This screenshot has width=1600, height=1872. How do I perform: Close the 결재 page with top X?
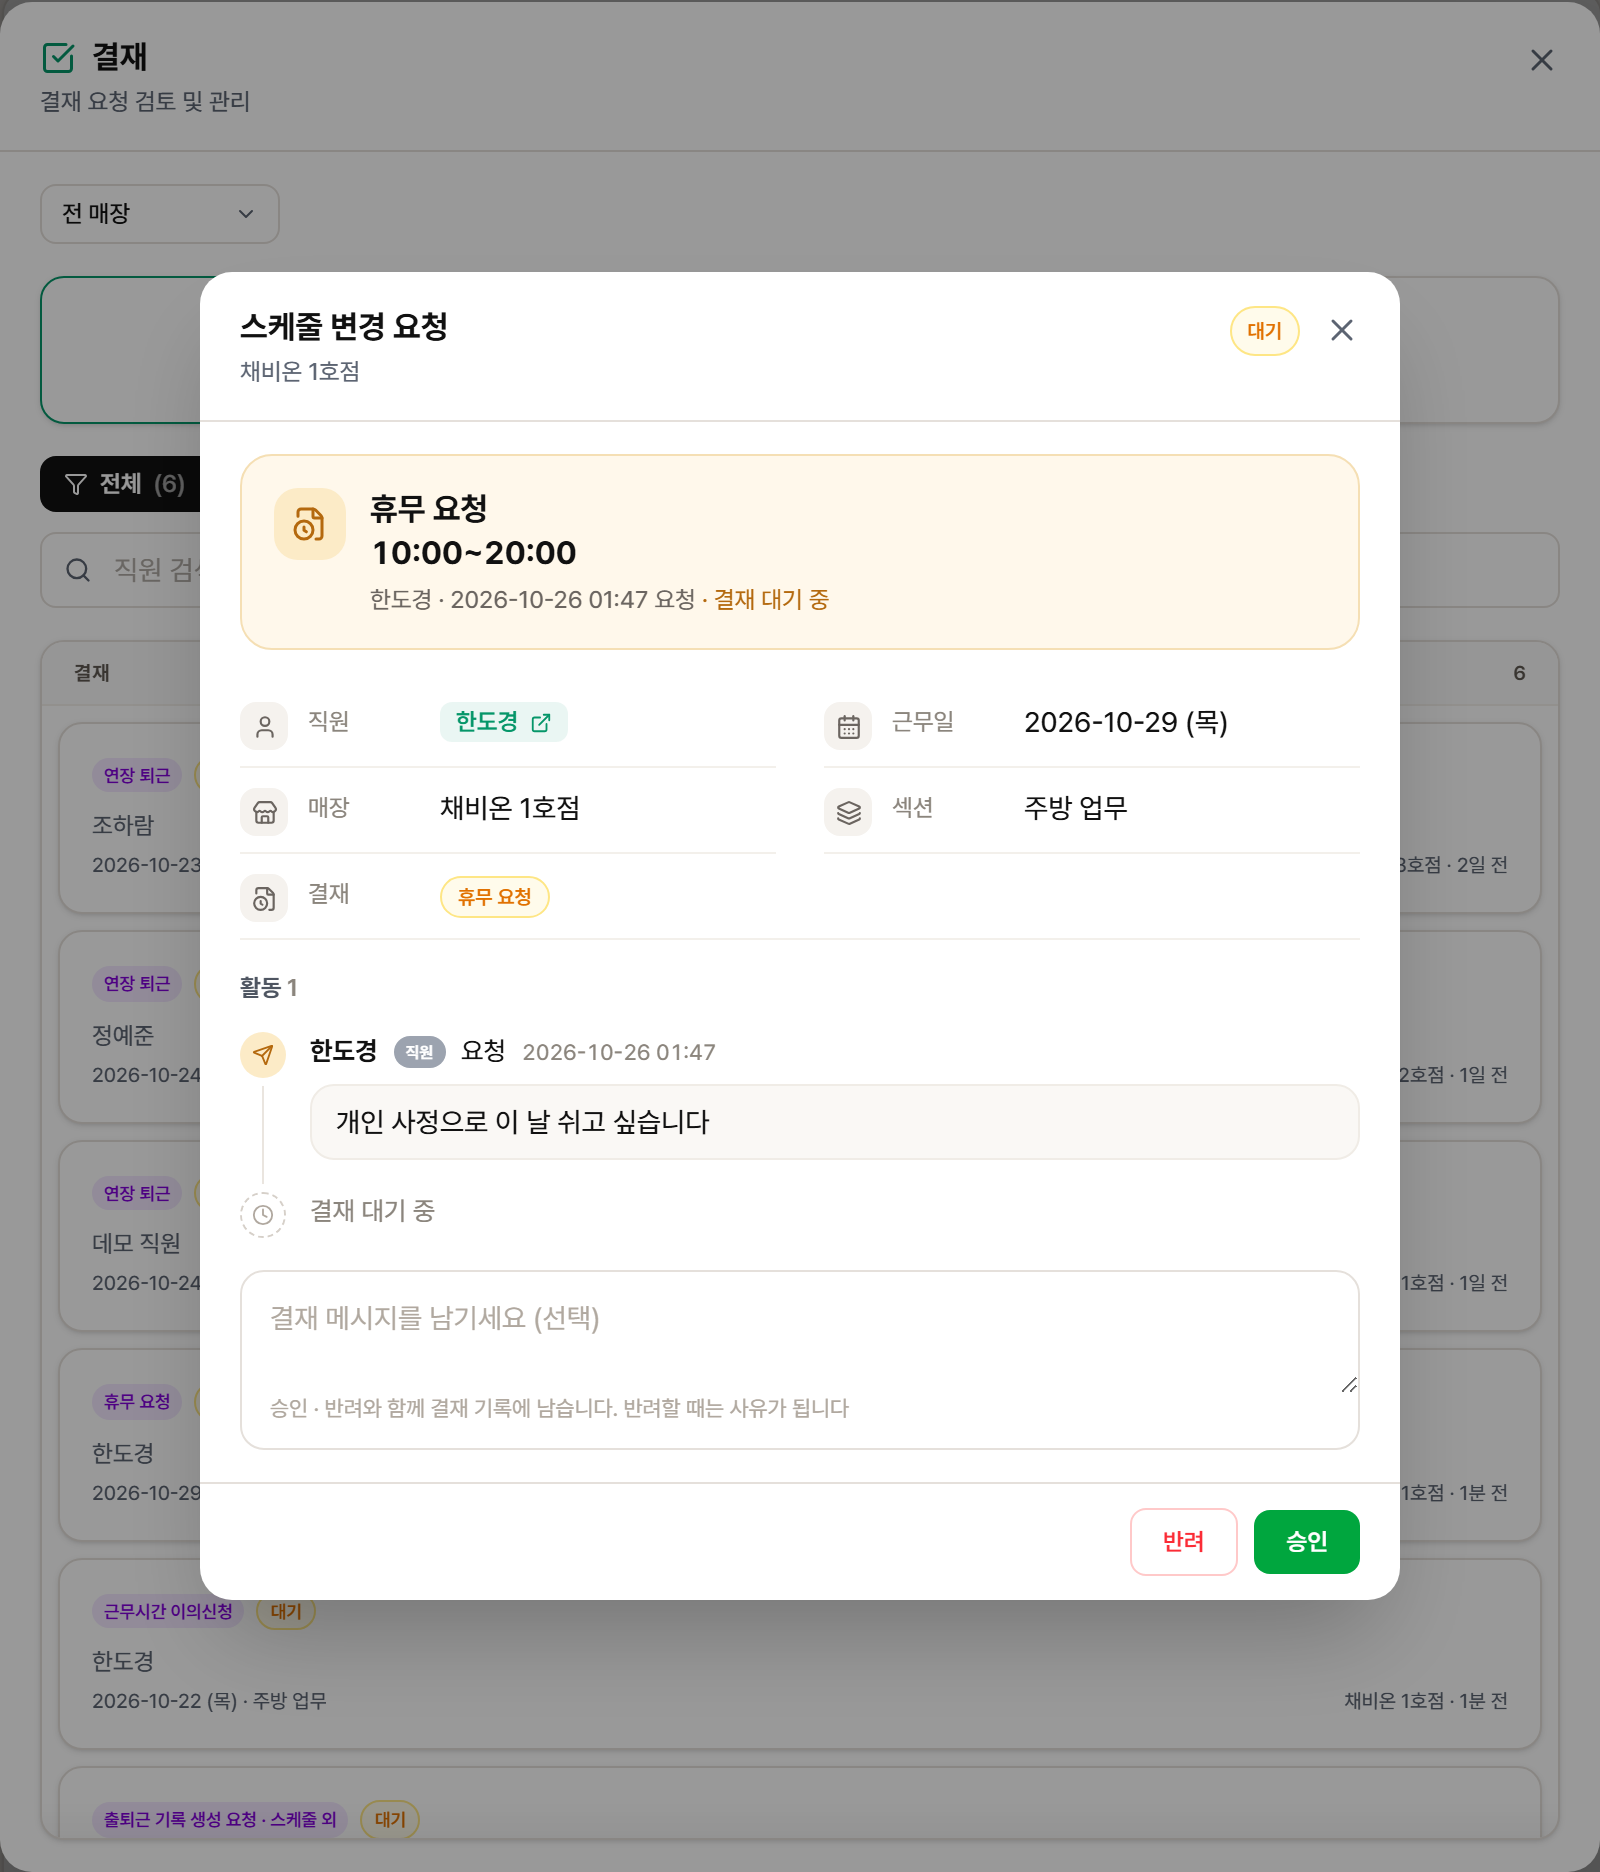[1541, 60]
